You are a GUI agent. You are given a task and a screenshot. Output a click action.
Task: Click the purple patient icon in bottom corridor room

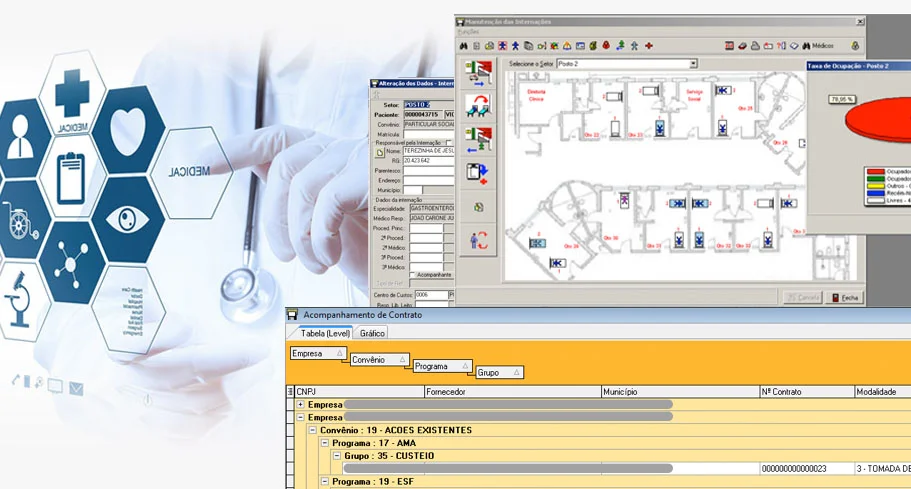tap(625, 201)
